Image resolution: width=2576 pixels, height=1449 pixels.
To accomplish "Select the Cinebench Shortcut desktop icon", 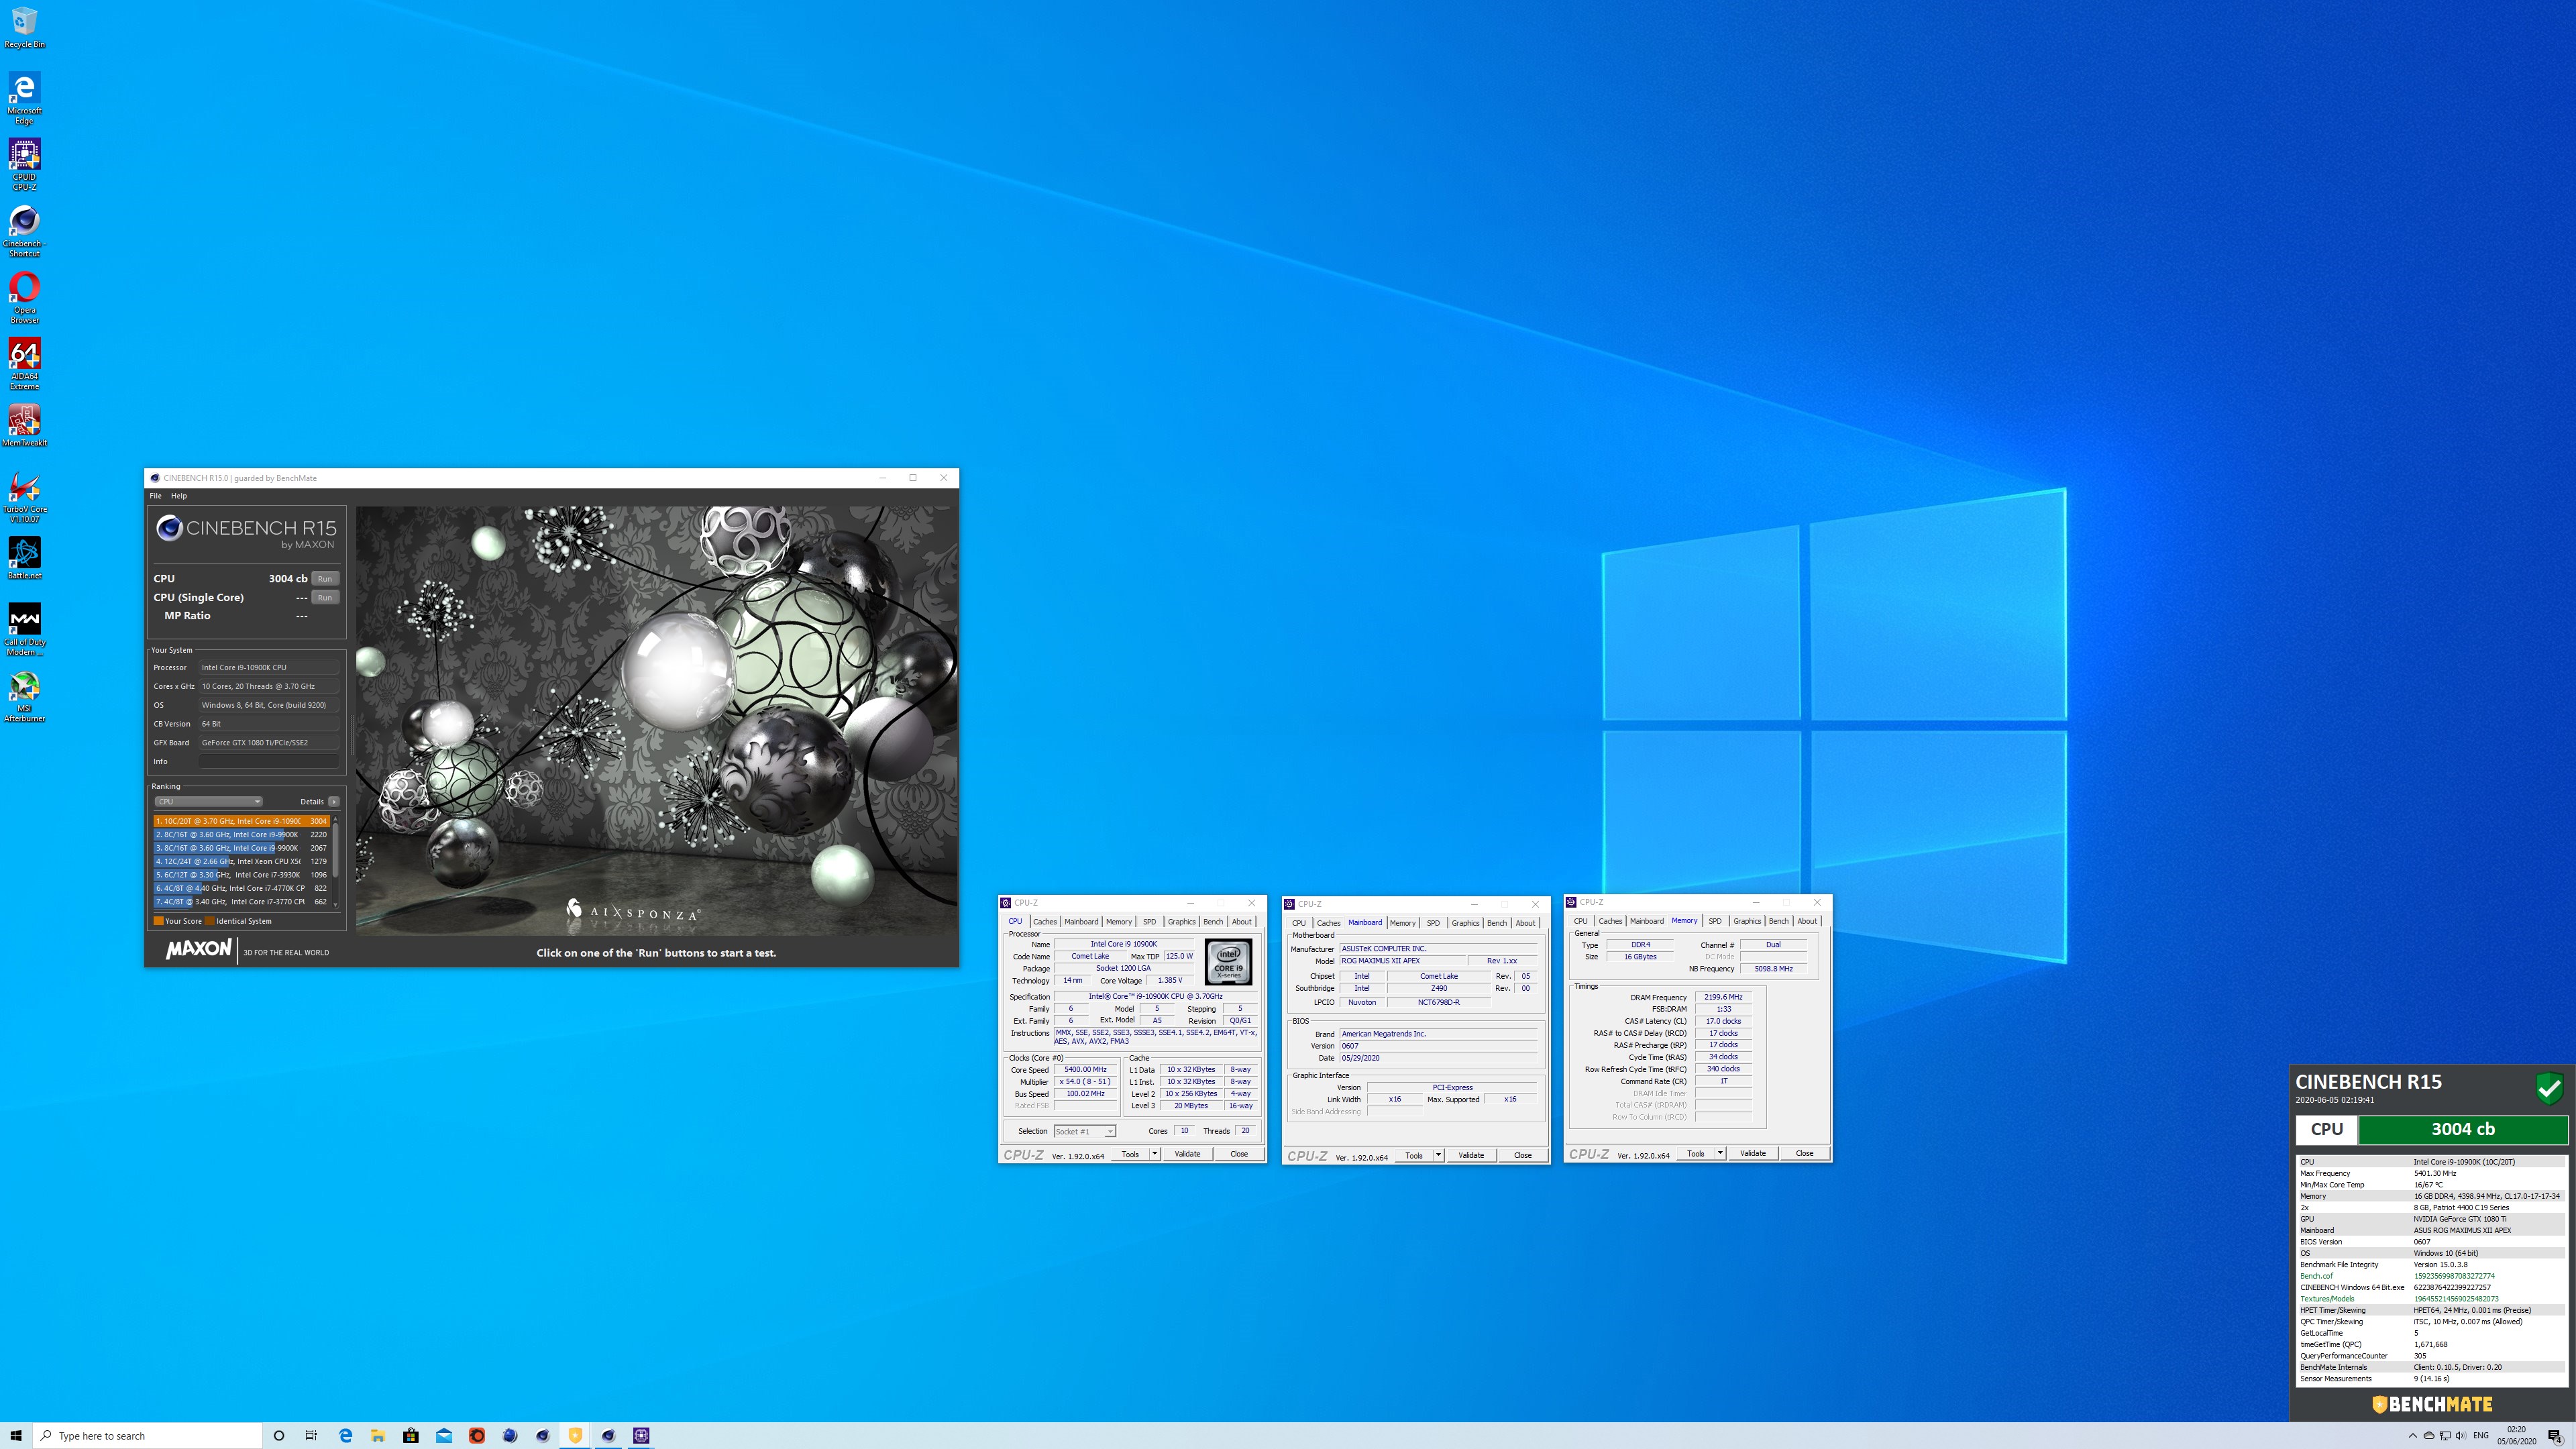I will (24, 231).
